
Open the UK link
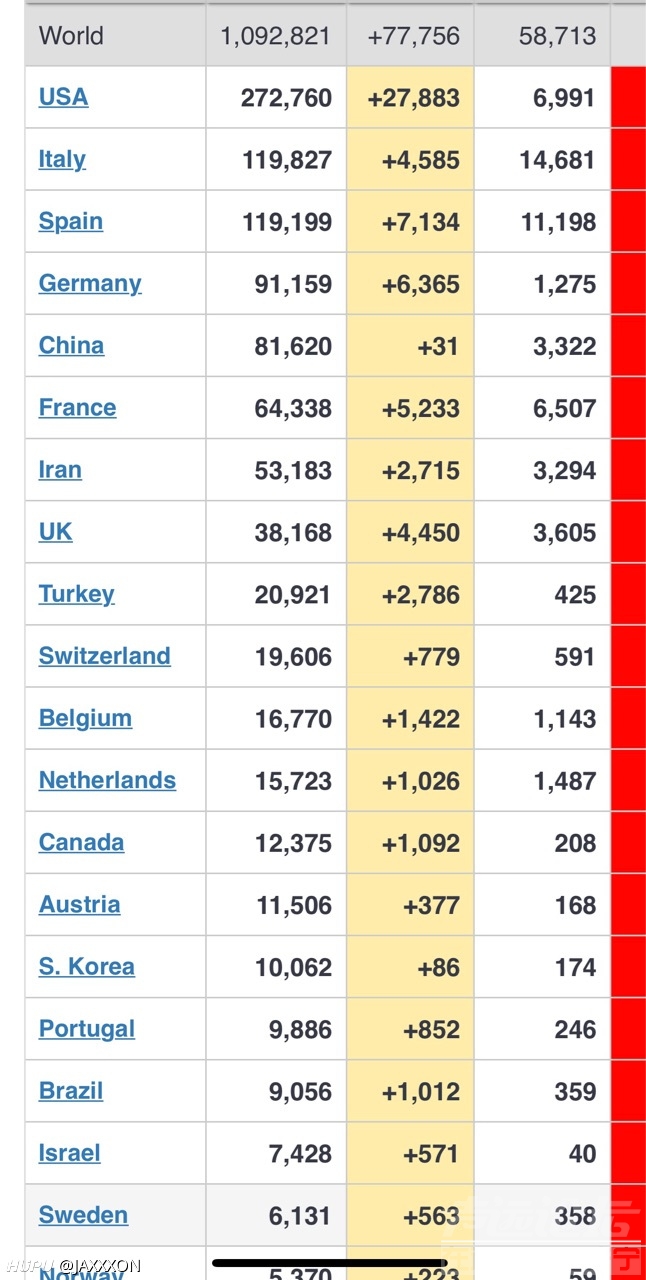pos(55,531)
